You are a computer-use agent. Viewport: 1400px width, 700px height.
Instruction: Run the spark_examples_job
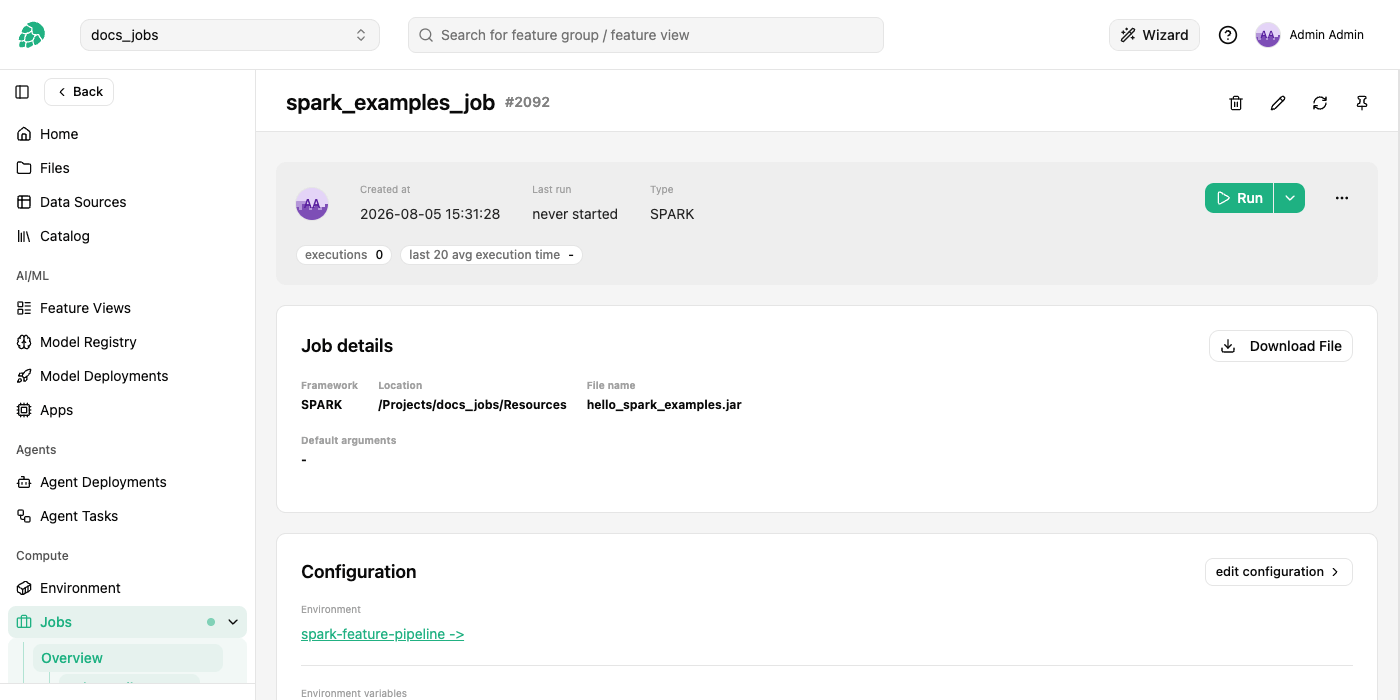(1239, 198)
